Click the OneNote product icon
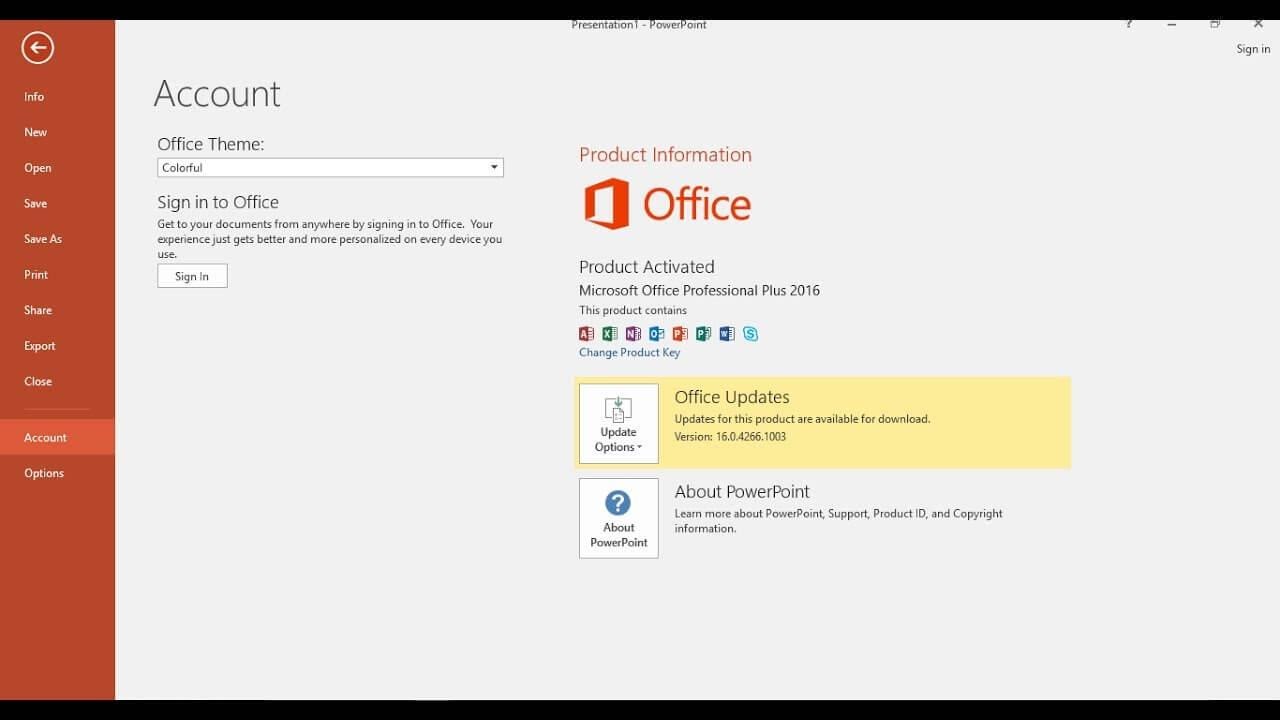The image size is (1280, 720). coord(633,334)
